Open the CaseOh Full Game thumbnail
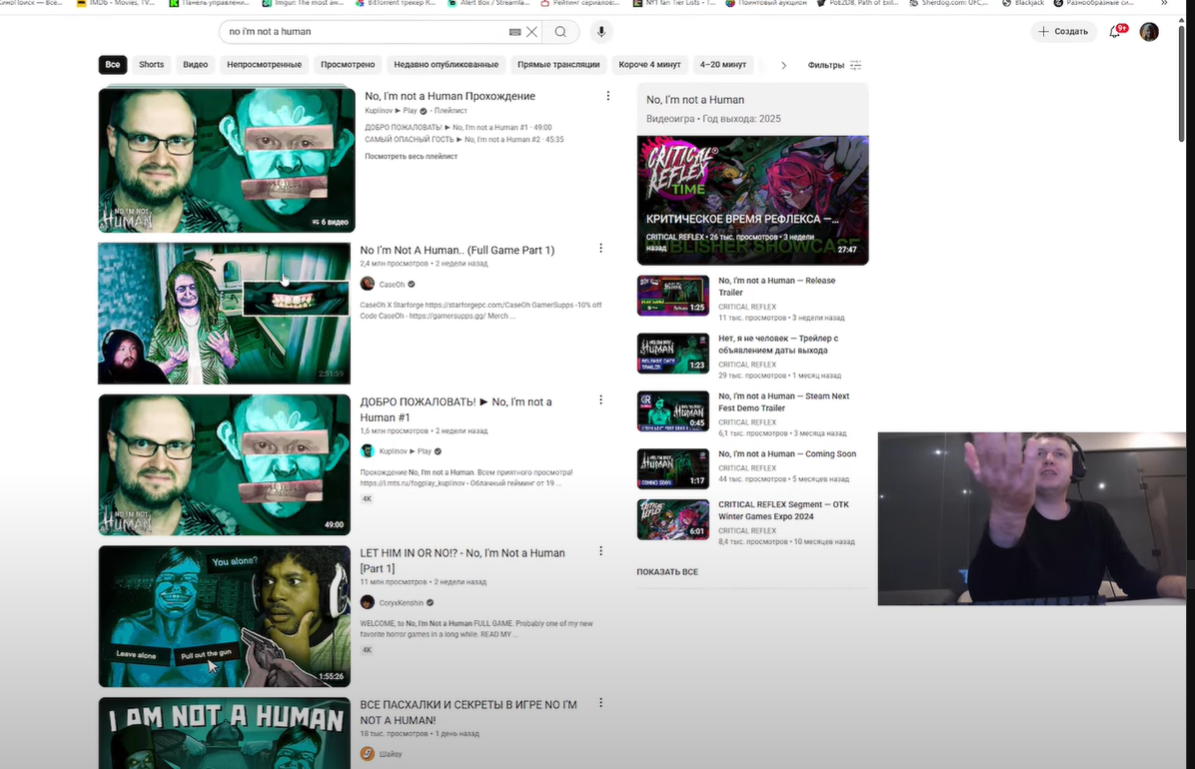The width and height of the screenshot is (1195, 769). tap(224, 313)
